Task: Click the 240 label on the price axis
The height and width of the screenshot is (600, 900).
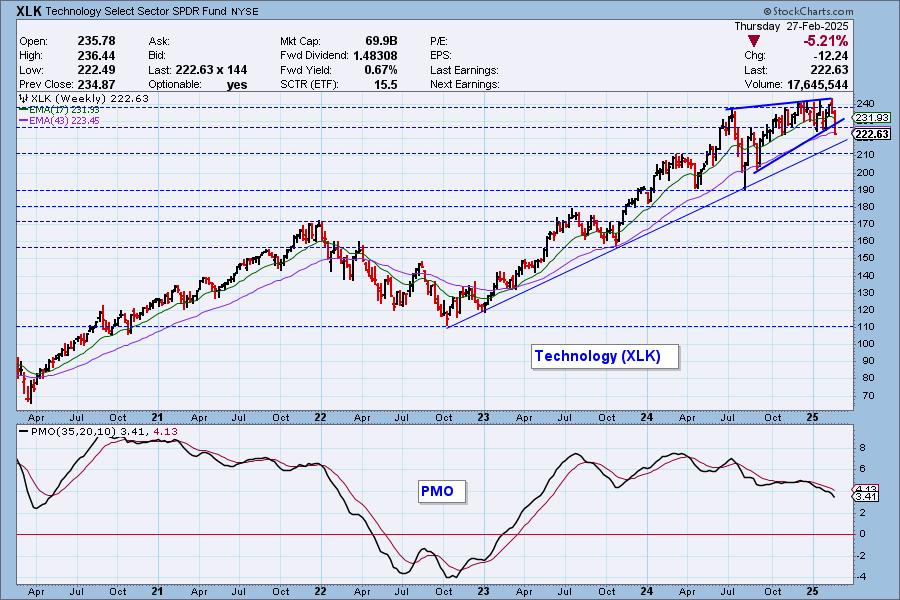Action: 865,104
